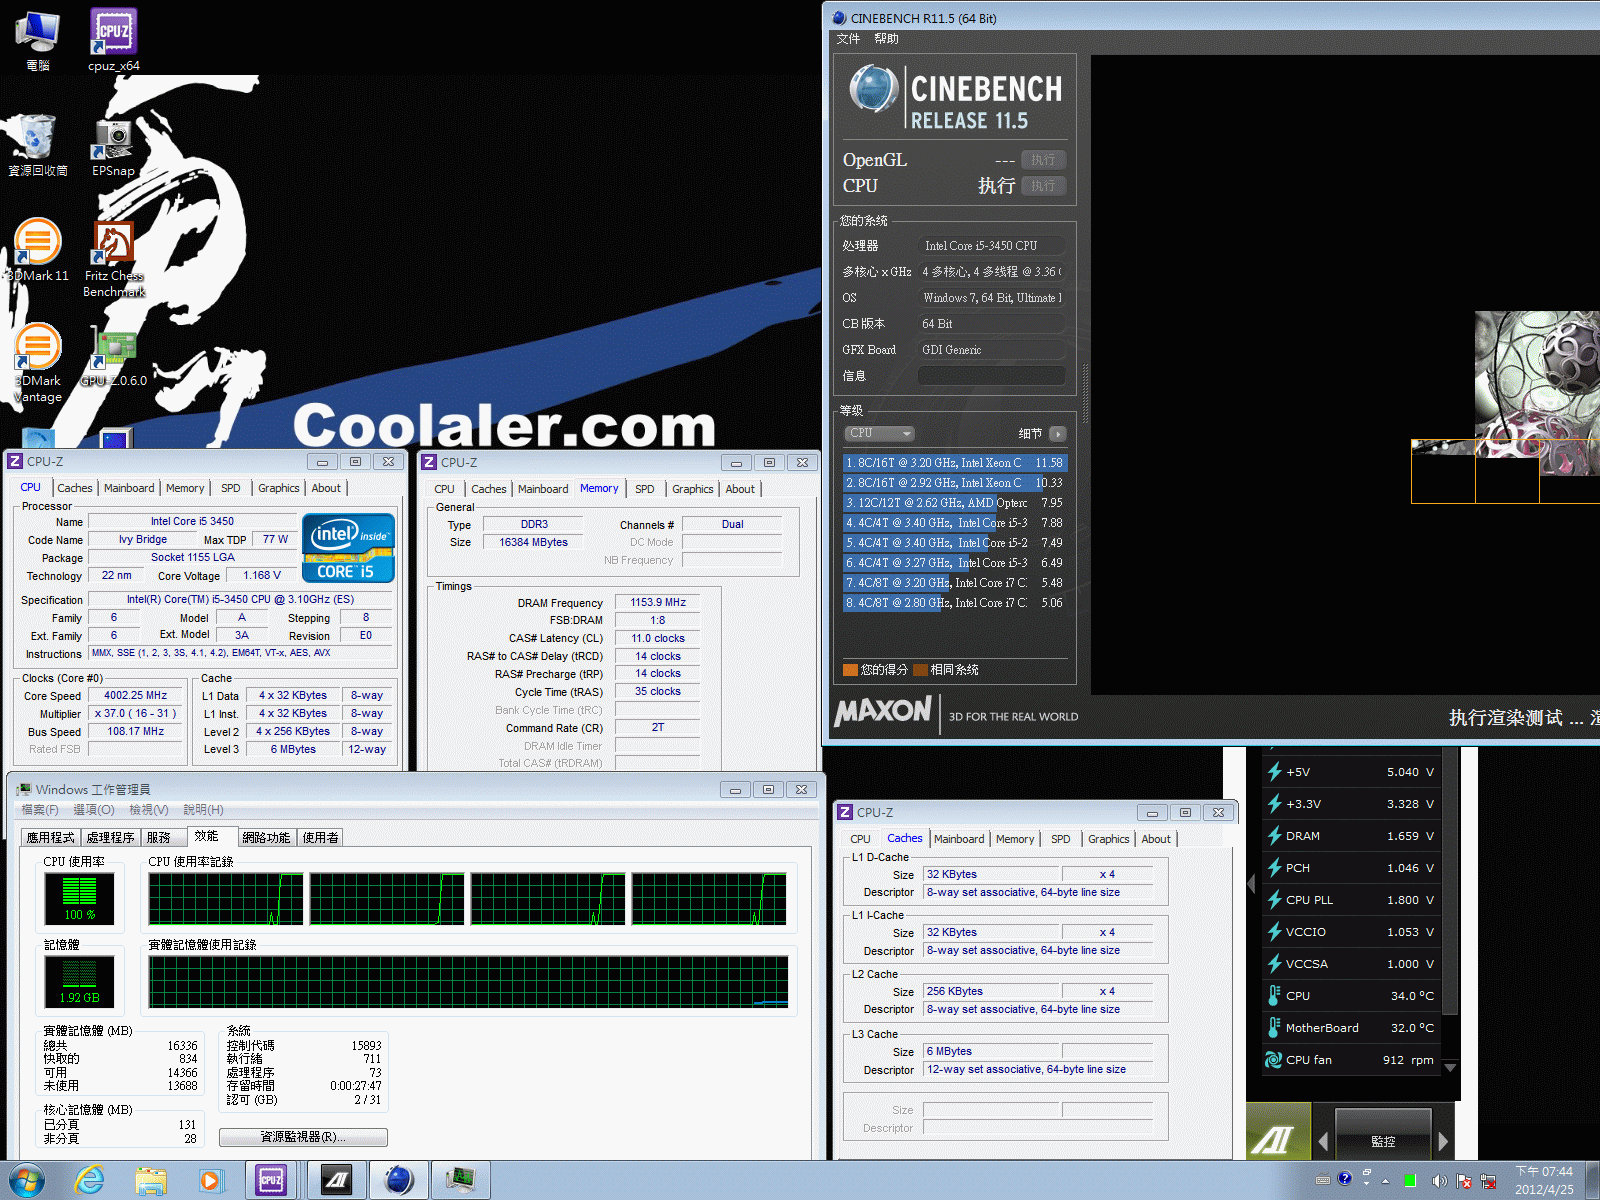1600x1200 pixels.
Task: Open Windows Media Player taskbar icon
Action: 210,1181
